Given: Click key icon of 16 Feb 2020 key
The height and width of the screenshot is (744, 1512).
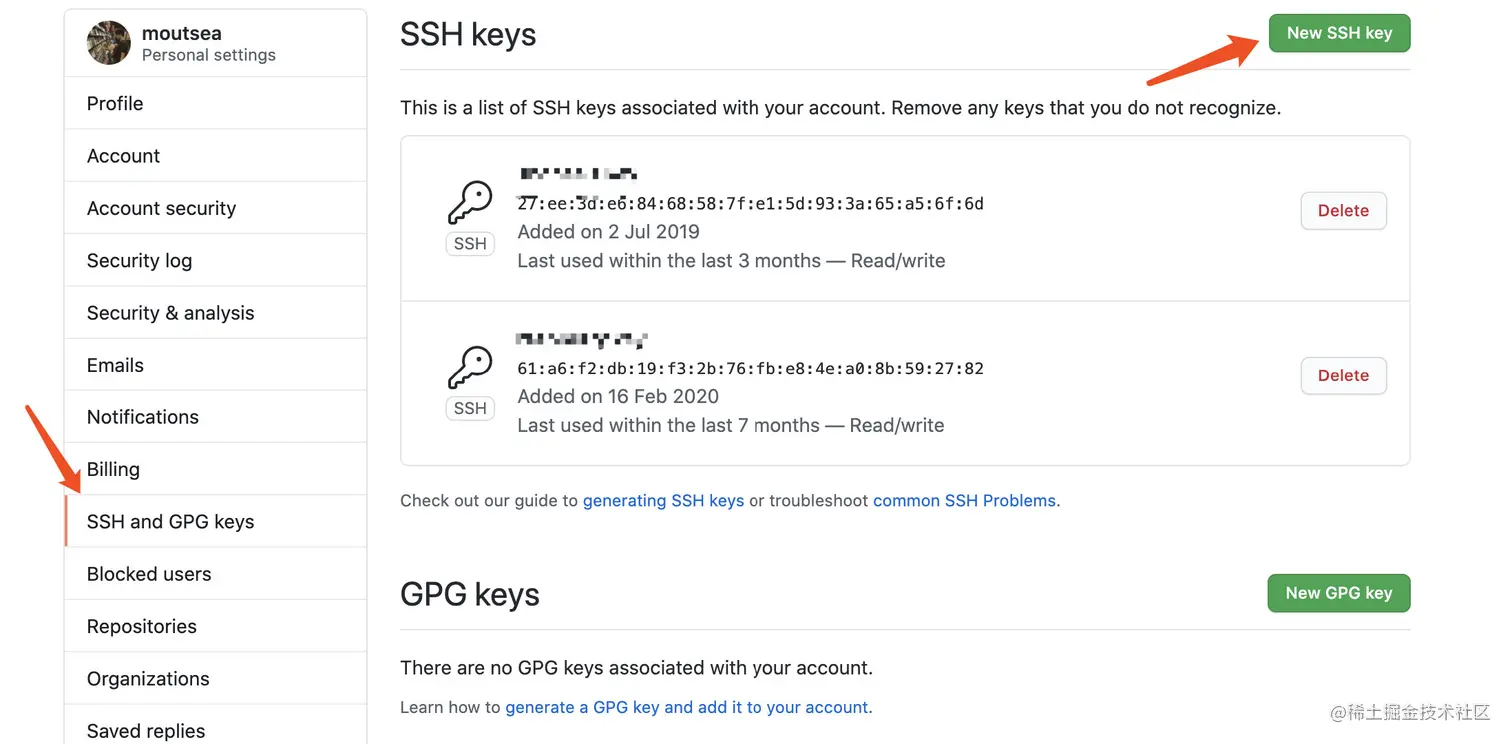Looking at the screenshot, I should [470, 368].
